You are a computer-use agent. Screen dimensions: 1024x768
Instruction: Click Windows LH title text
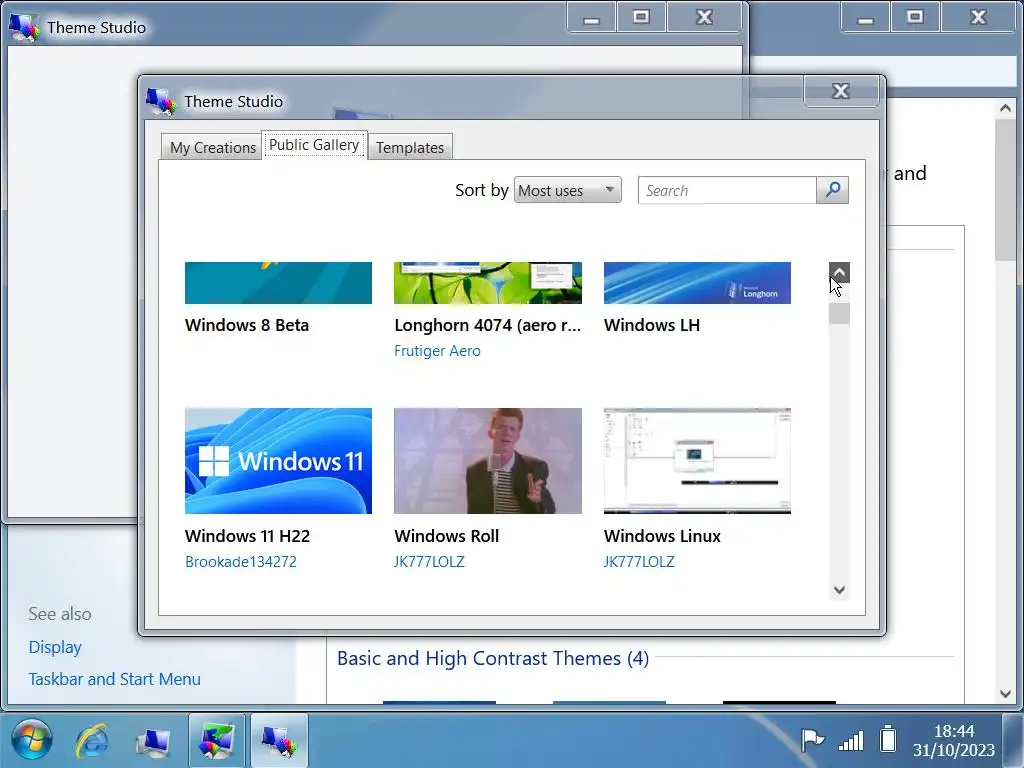[652, 325]
